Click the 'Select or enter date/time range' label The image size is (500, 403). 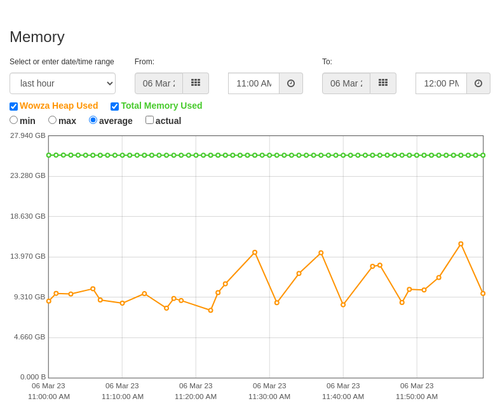coord(62,62)
